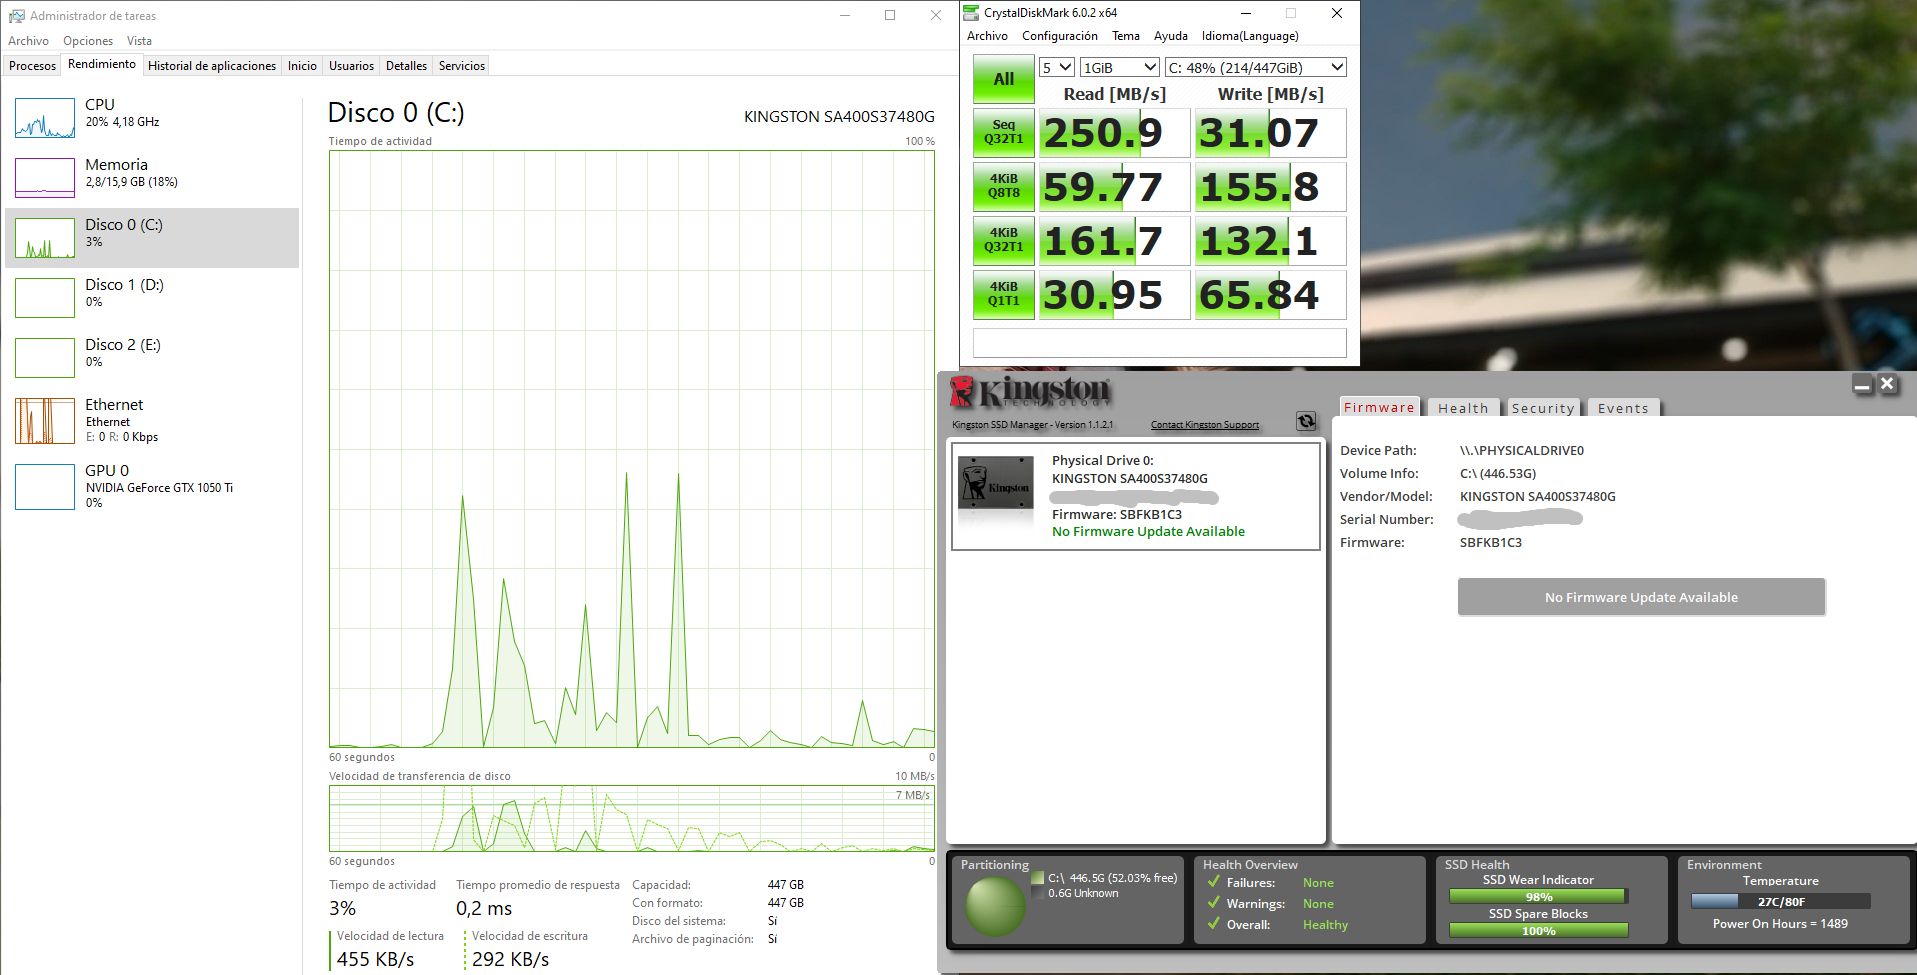Click the disk activity time graph
This screenshot has height=975, width=1917.
point(632,449)
